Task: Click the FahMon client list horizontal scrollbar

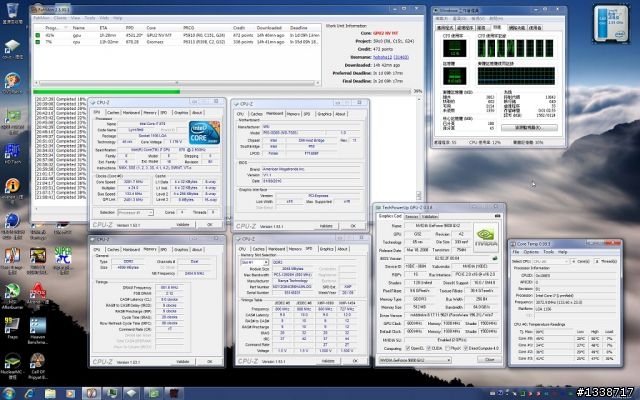Action: click(x=176, y=83)
